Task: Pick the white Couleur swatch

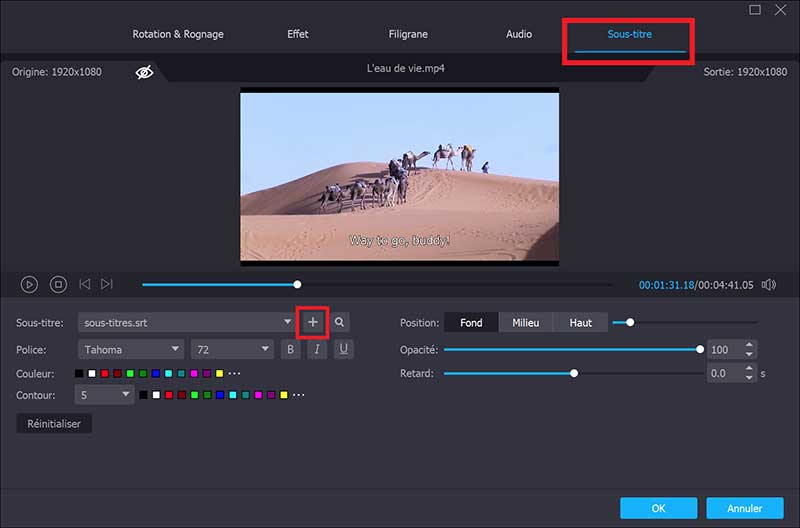Action: pyautogui.click(x=92, y=373)
